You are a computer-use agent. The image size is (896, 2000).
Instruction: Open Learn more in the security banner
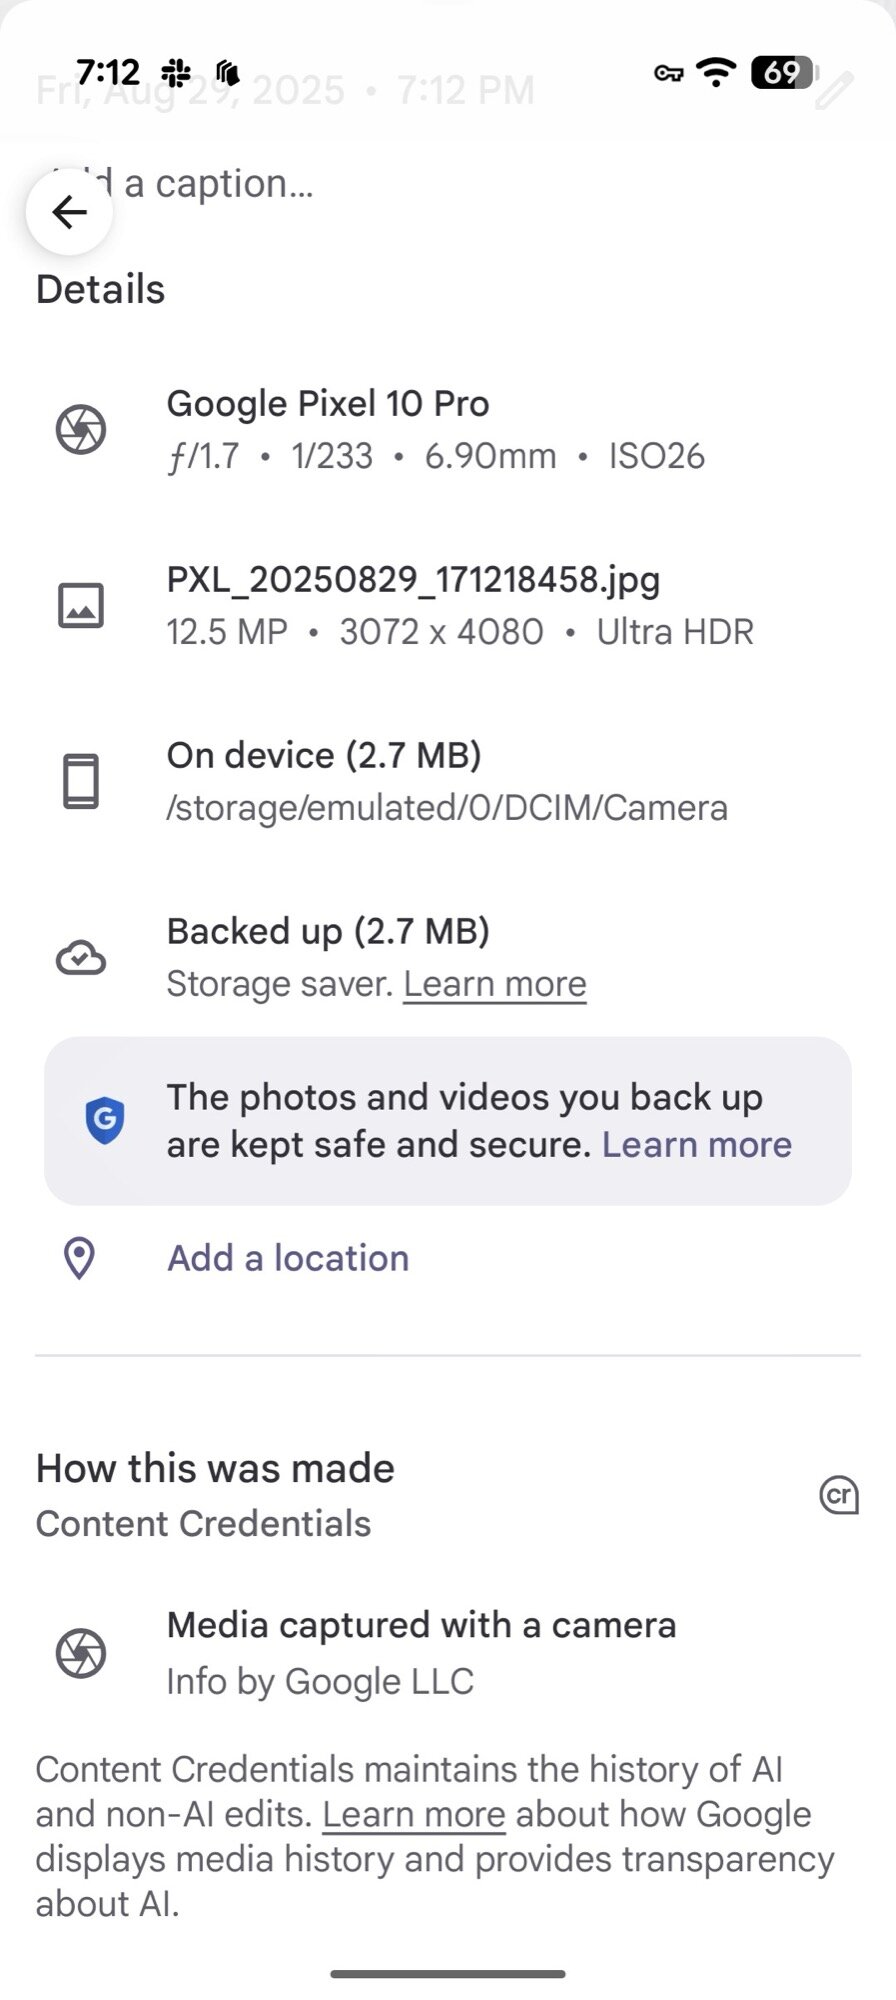coord(696,1144)
